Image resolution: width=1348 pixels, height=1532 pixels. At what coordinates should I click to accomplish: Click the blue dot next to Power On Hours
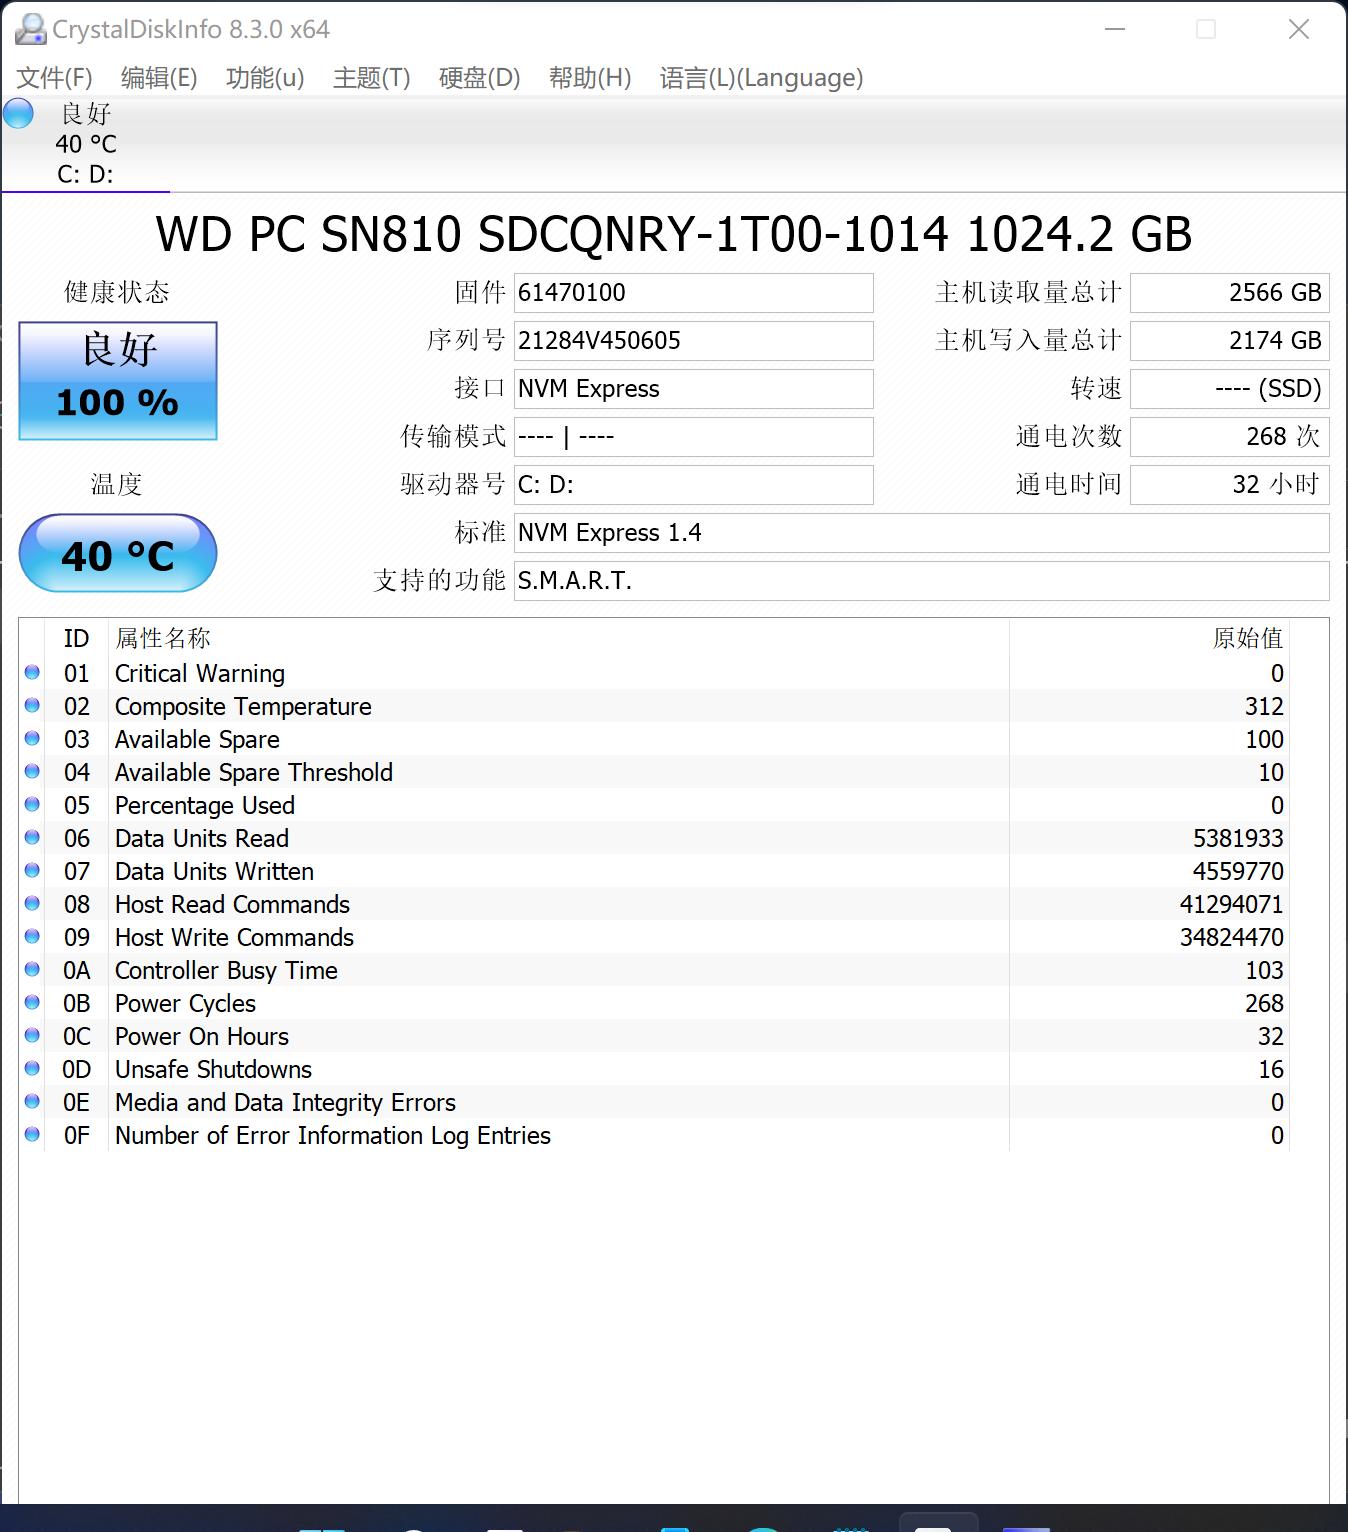(33, 1036)
